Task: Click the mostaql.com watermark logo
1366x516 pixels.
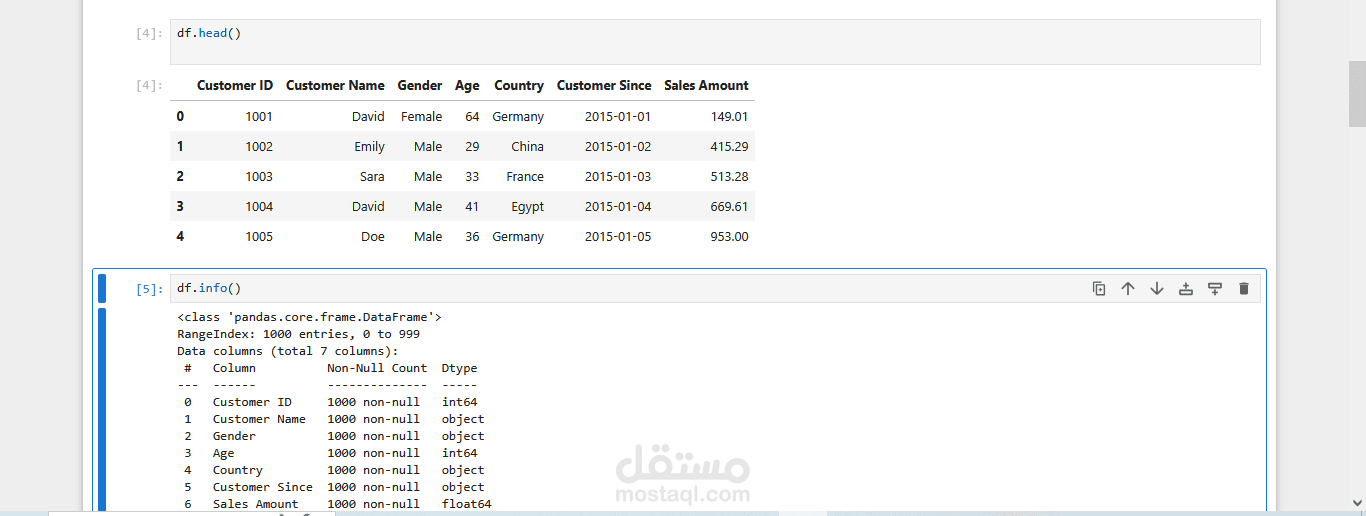Action: click(x=683, y=476)
